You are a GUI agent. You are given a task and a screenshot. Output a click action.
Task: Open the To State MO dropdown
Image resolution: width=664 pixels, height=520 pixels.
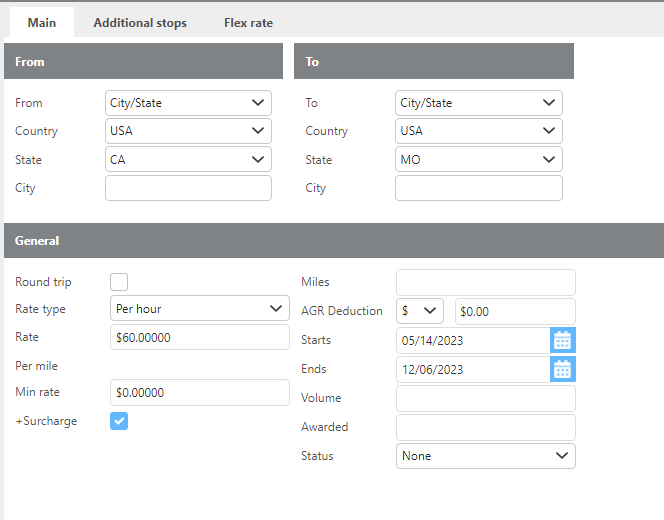tap(478, 159)
